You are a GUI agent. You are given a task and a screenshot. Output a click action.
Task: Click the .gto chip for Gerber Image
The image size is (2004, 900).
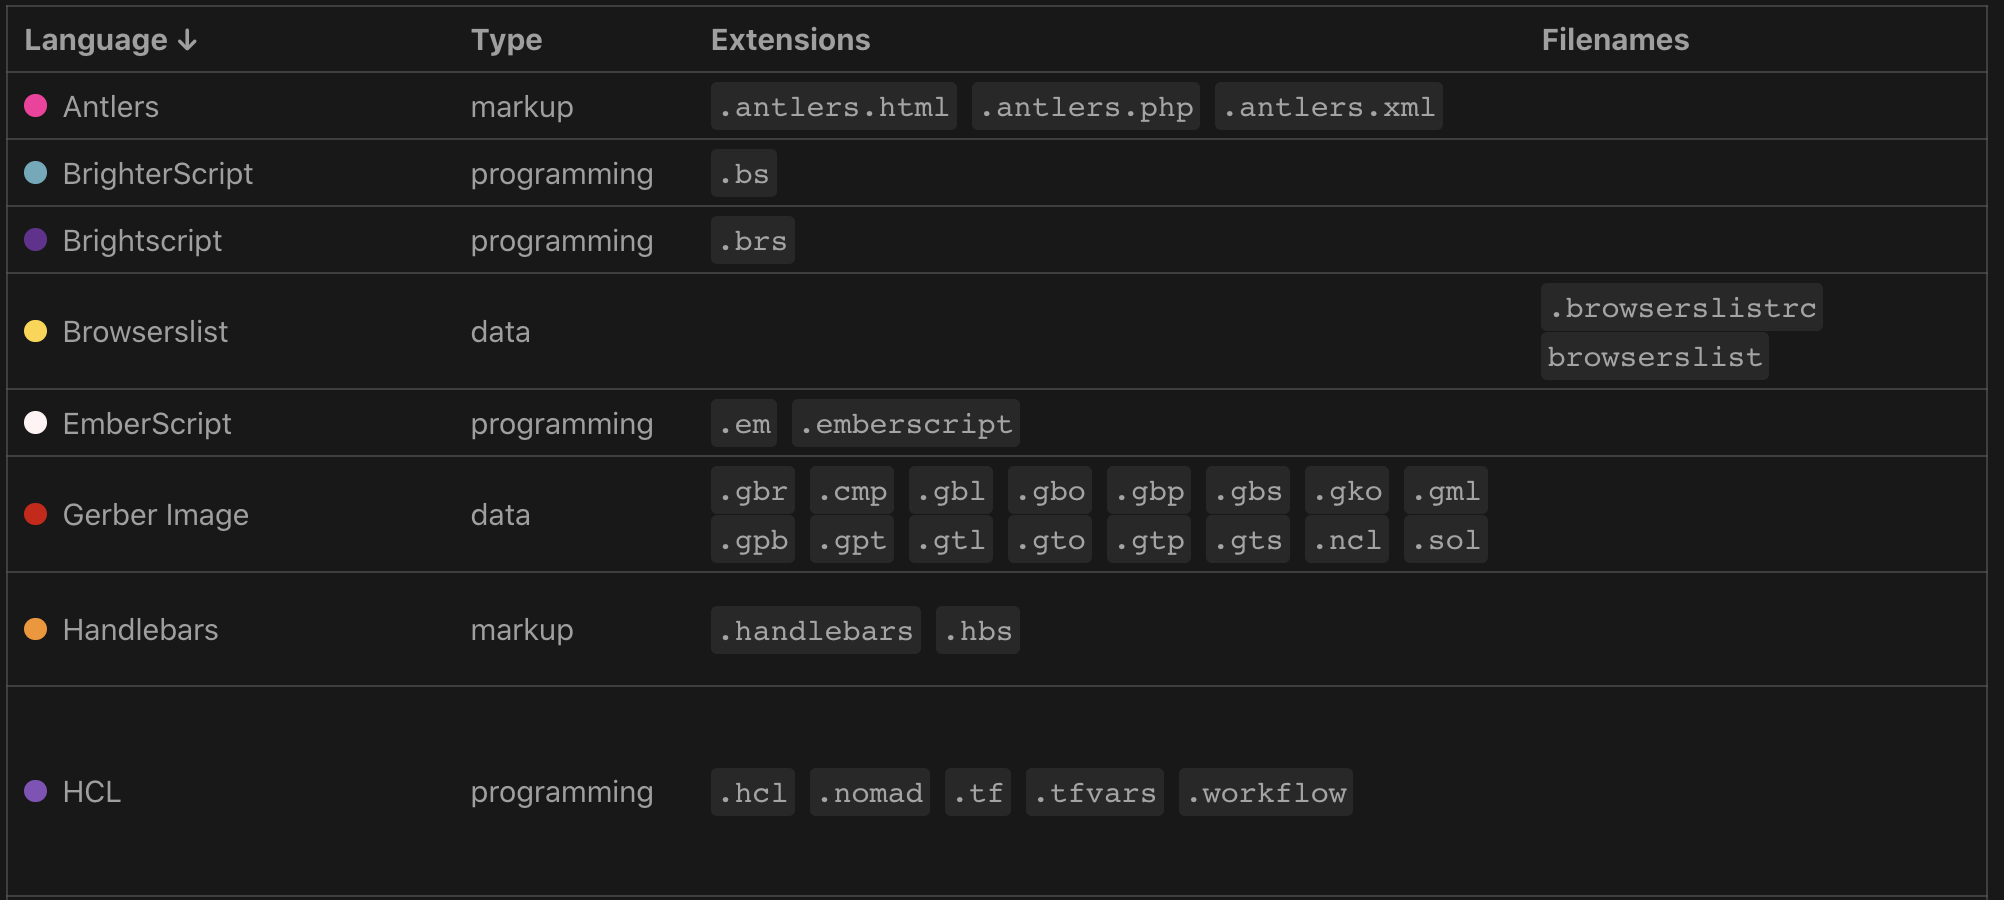click(x=1049, y=539)
